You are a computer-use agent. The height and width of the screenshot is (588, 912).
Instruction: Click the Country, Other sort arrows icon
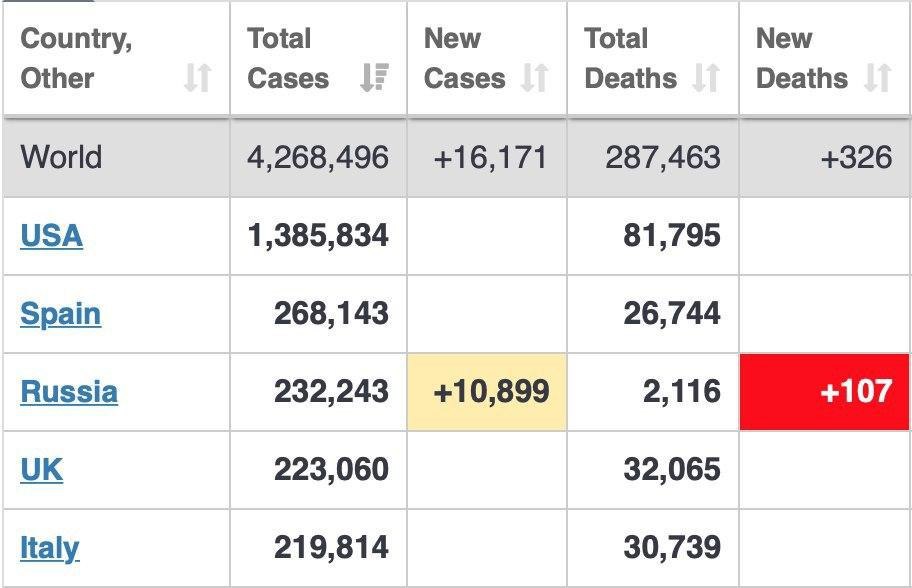(x=197, y=78)
